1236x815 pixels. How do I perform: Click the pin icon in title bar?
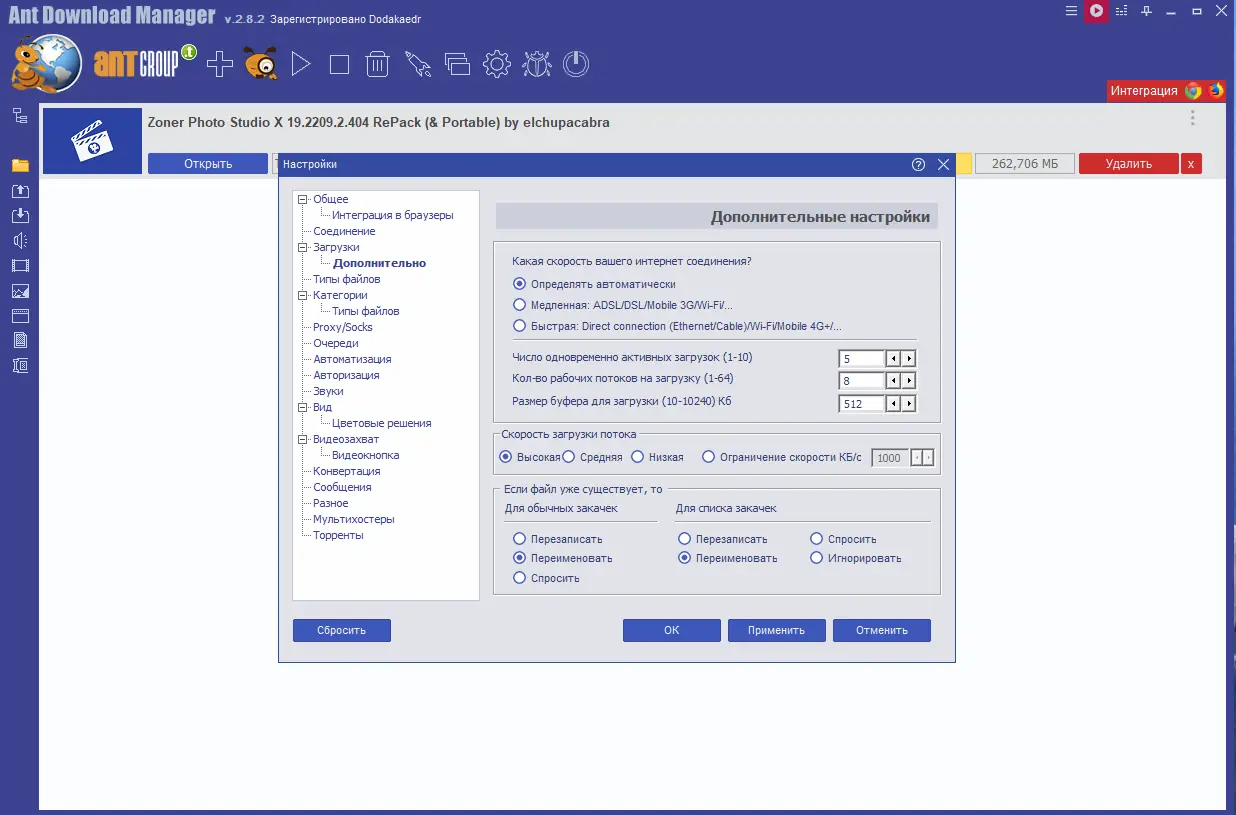(1147, 11)
